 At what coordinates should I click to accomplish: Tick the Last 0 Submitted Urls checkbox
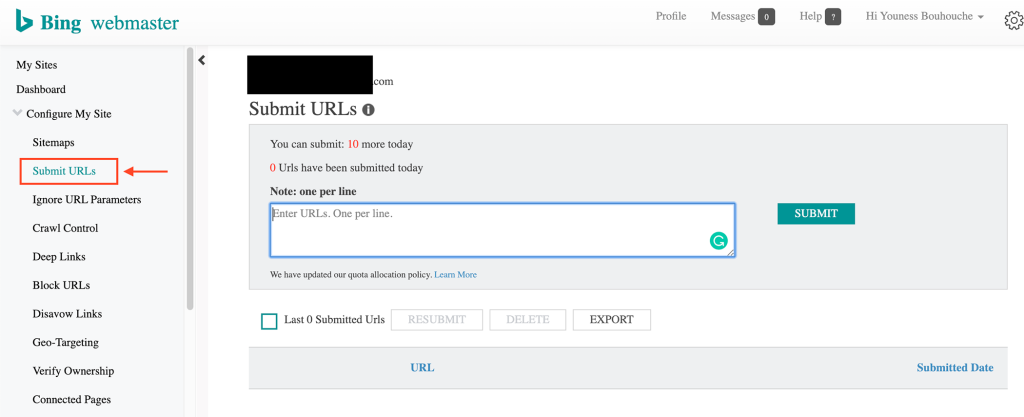pyautogui.click(x=269, y=321)
